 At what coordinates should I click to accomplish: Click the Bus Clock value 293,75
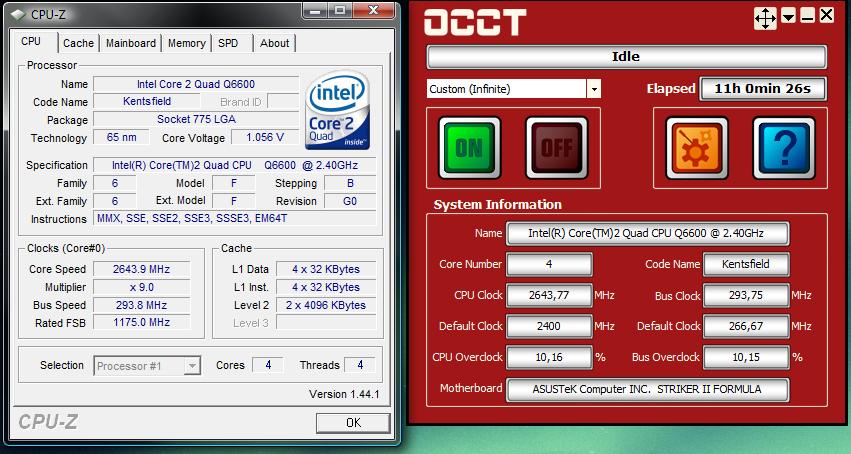(x=746, y=295)
